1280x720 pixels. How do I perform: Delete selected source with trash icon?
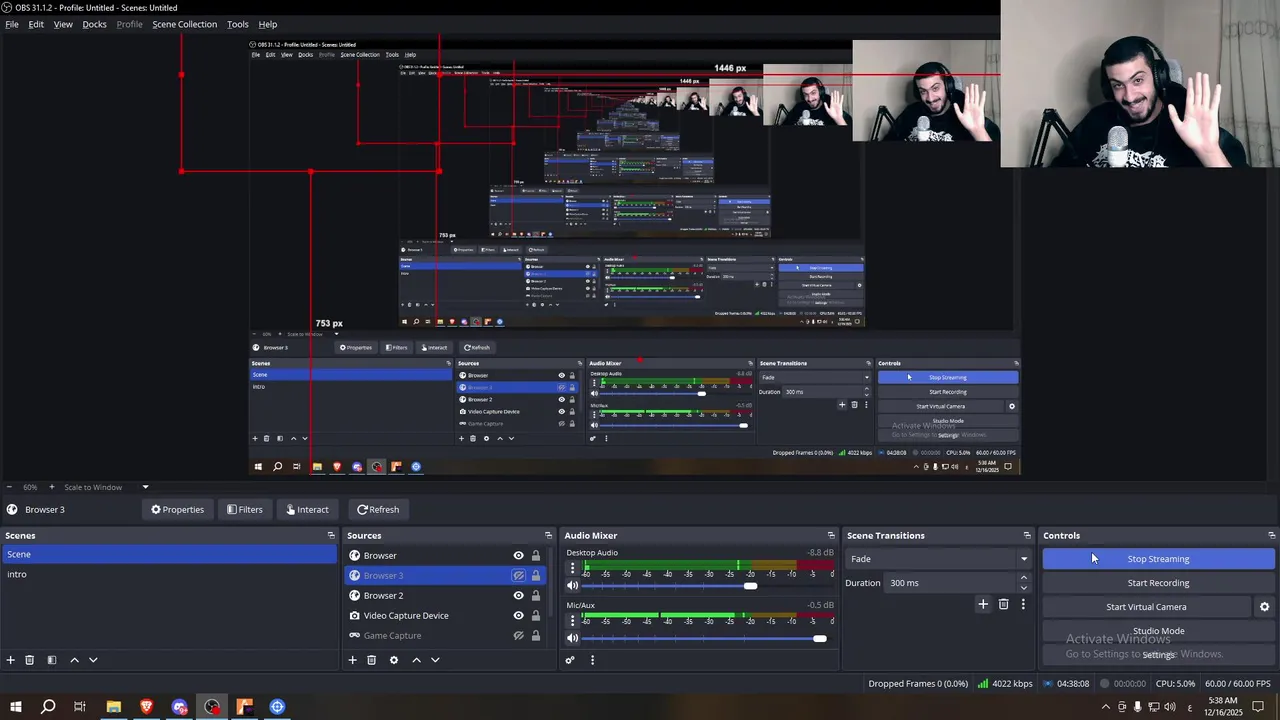(371, 660)
